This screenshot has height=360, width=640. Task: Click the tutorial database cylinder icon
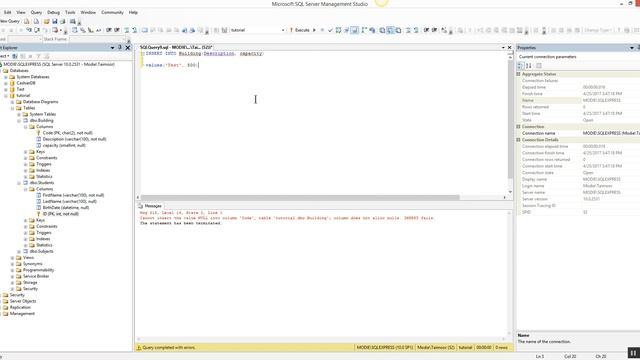(x=12, y=96)
